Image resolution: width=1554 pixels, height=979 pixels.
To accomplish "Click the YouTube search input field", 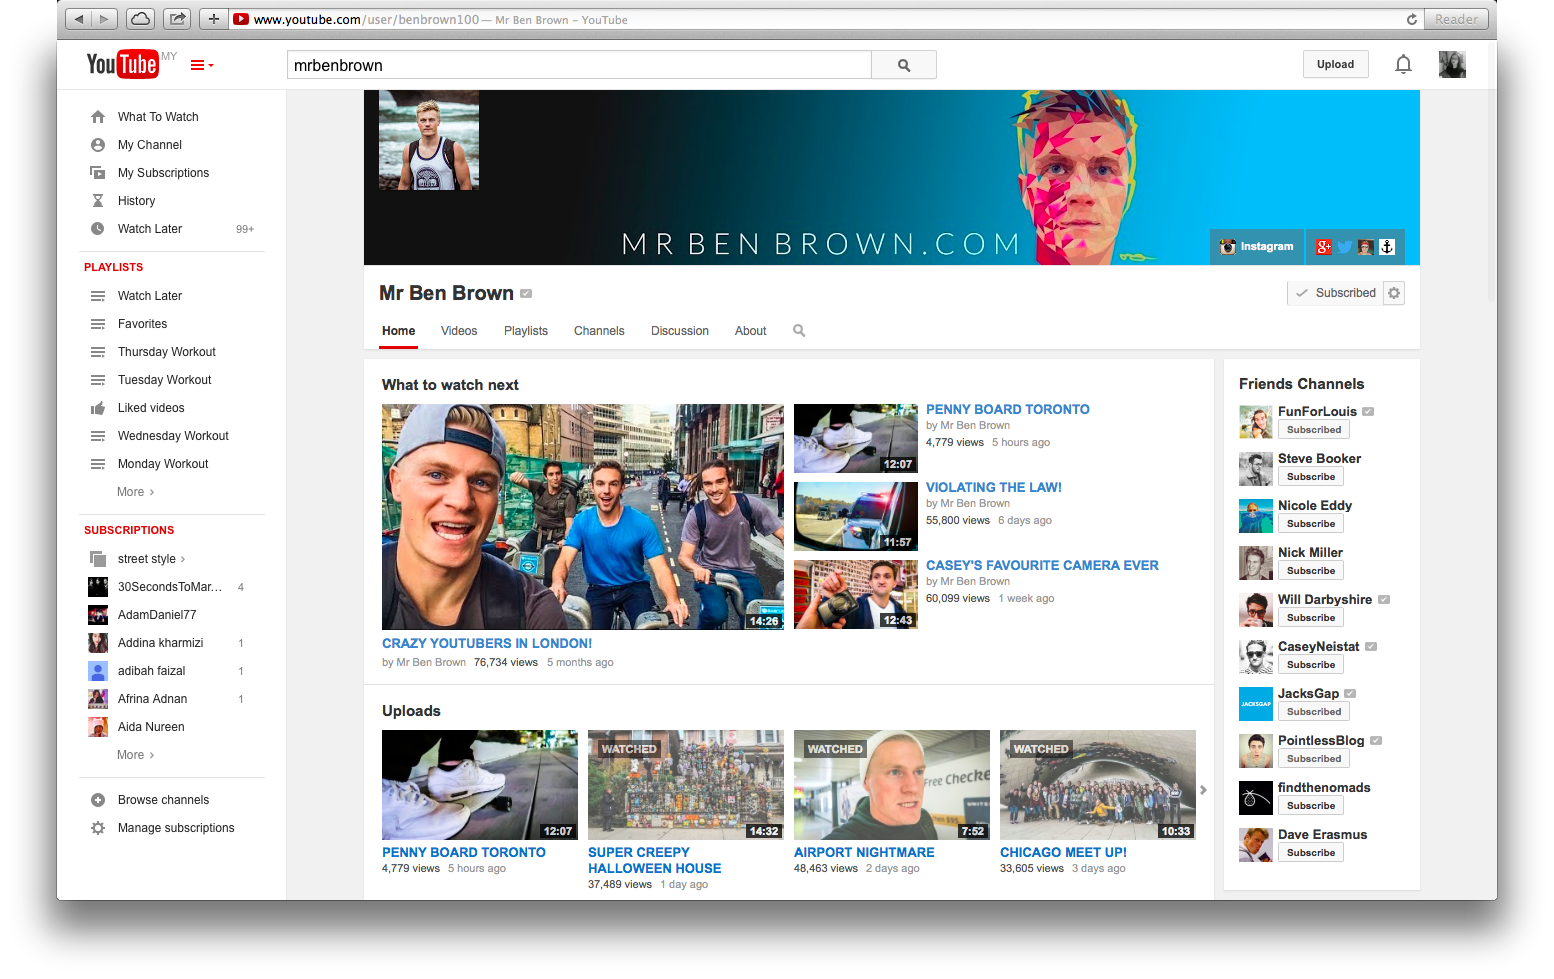I will click(579, 65).
